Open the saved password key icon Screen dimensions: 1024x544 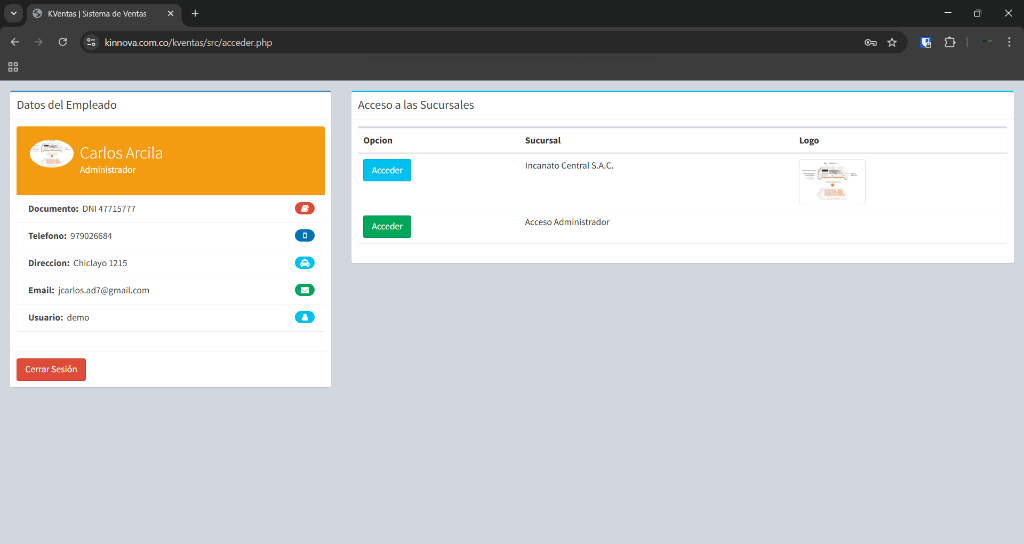tap(871, 42)
